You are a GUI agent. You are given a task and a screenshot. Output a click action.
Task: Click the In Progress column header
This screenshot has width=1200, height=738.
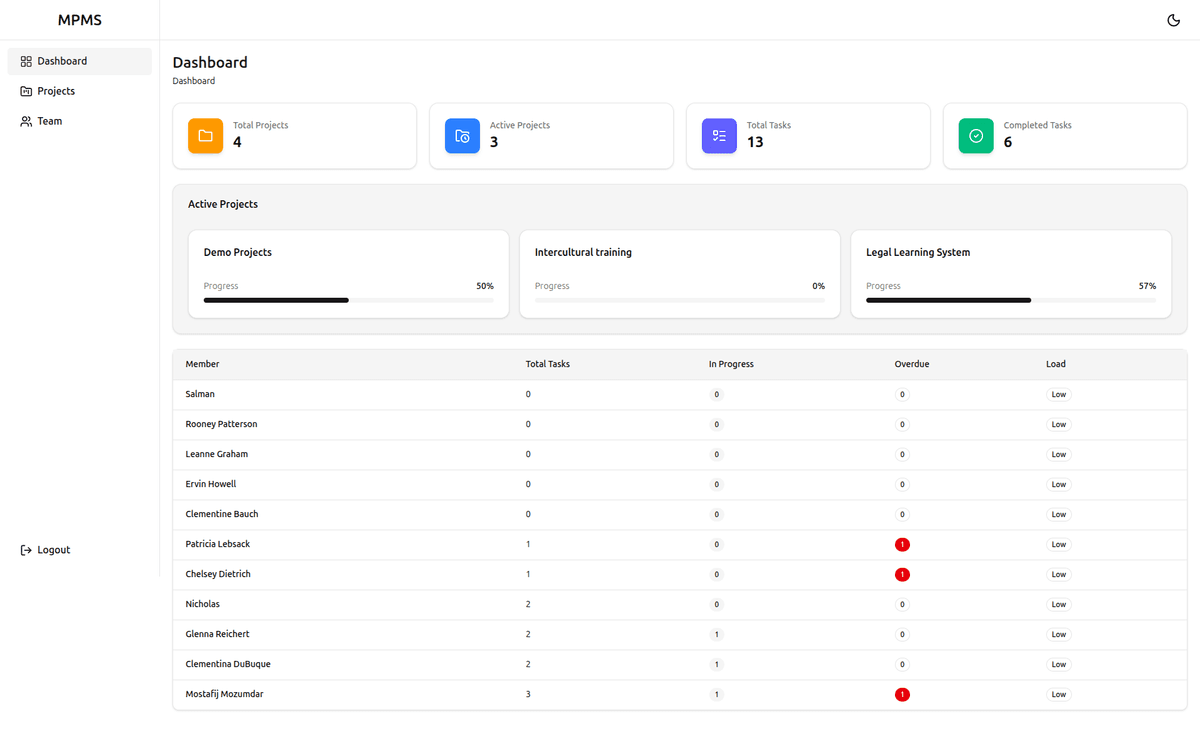coord(731,364)
